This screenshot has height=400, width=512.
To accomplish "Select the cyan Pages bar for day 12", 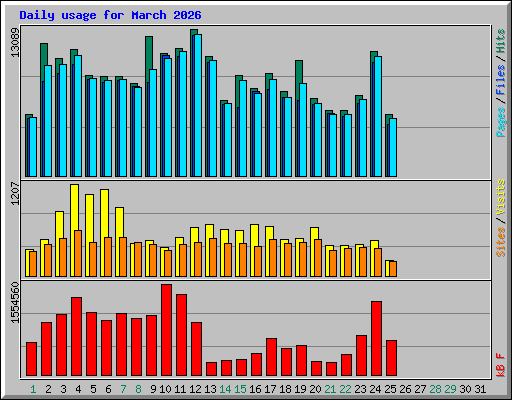I will [198, 105].
